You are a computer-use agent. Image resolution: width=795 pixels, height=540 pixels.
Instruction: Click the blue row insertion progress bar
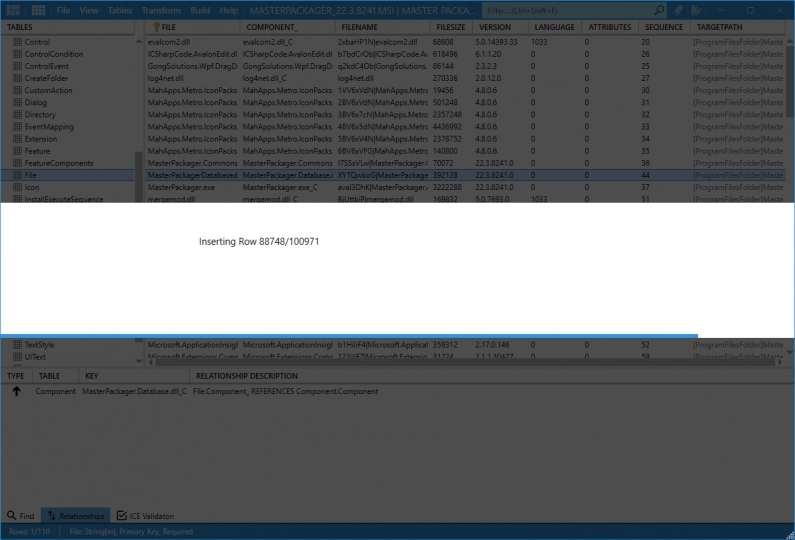tap(348, 336)
